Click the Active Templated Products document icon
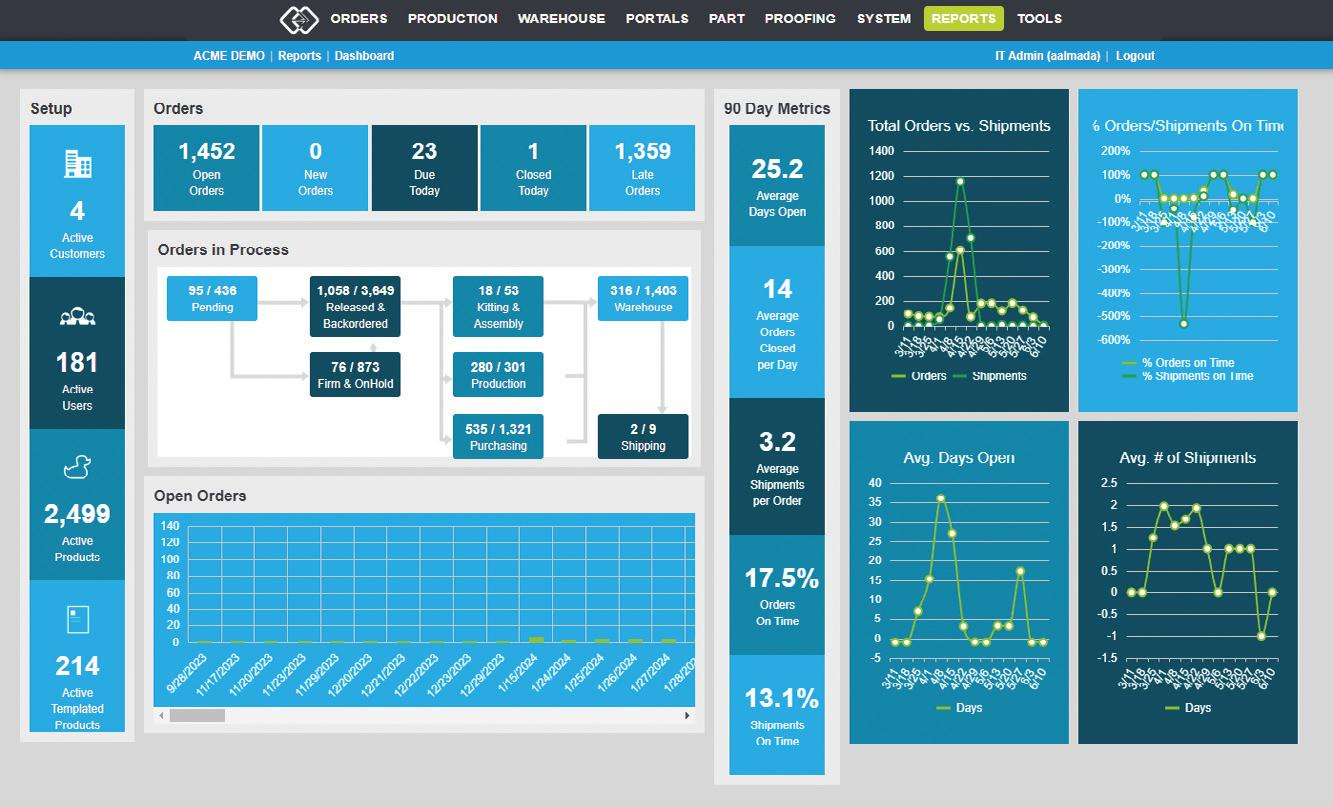 pyautogui.click(x=77, y=619)
